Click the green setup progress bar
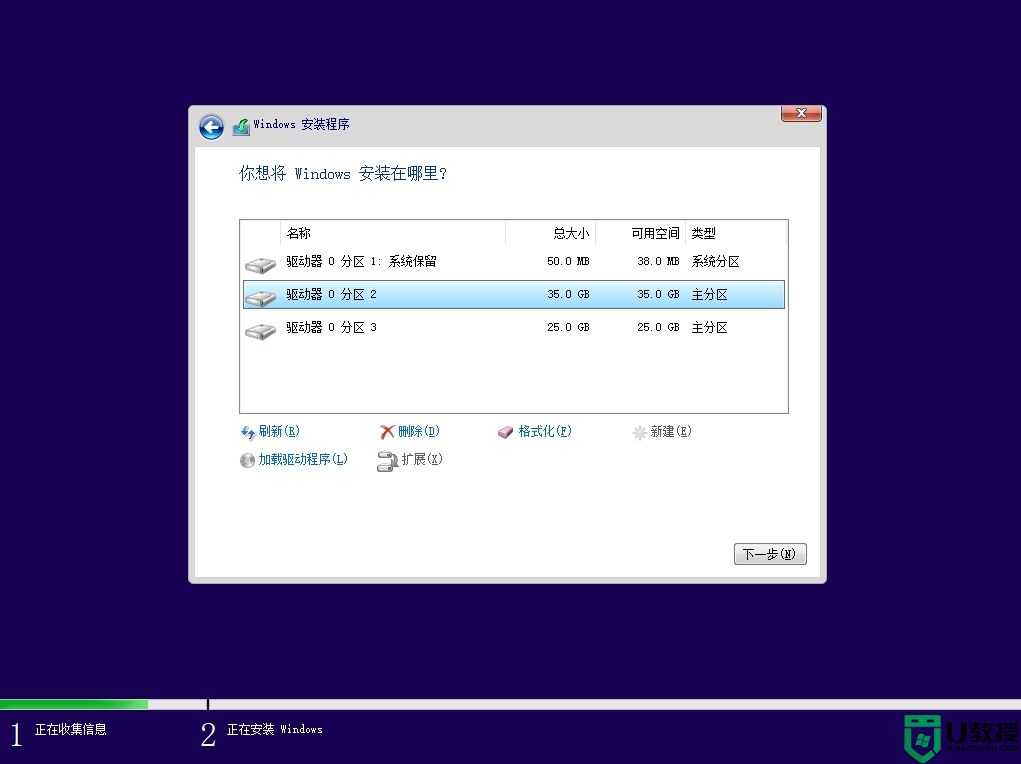 pos(74,704)
